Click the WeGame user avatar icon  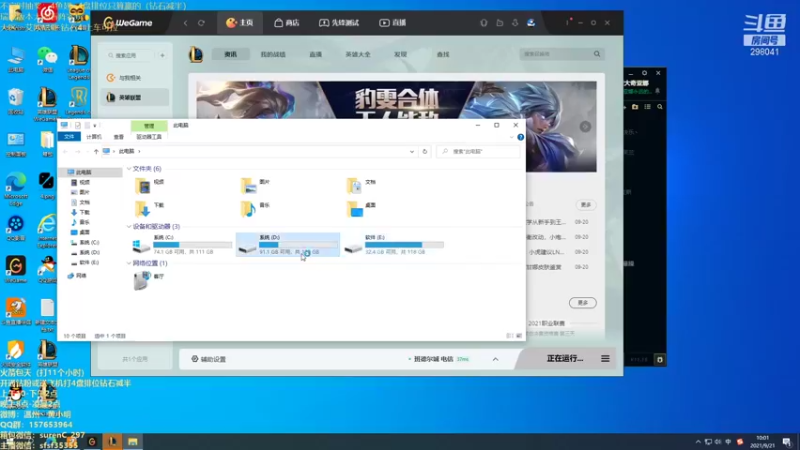click(x=531, y=23)
